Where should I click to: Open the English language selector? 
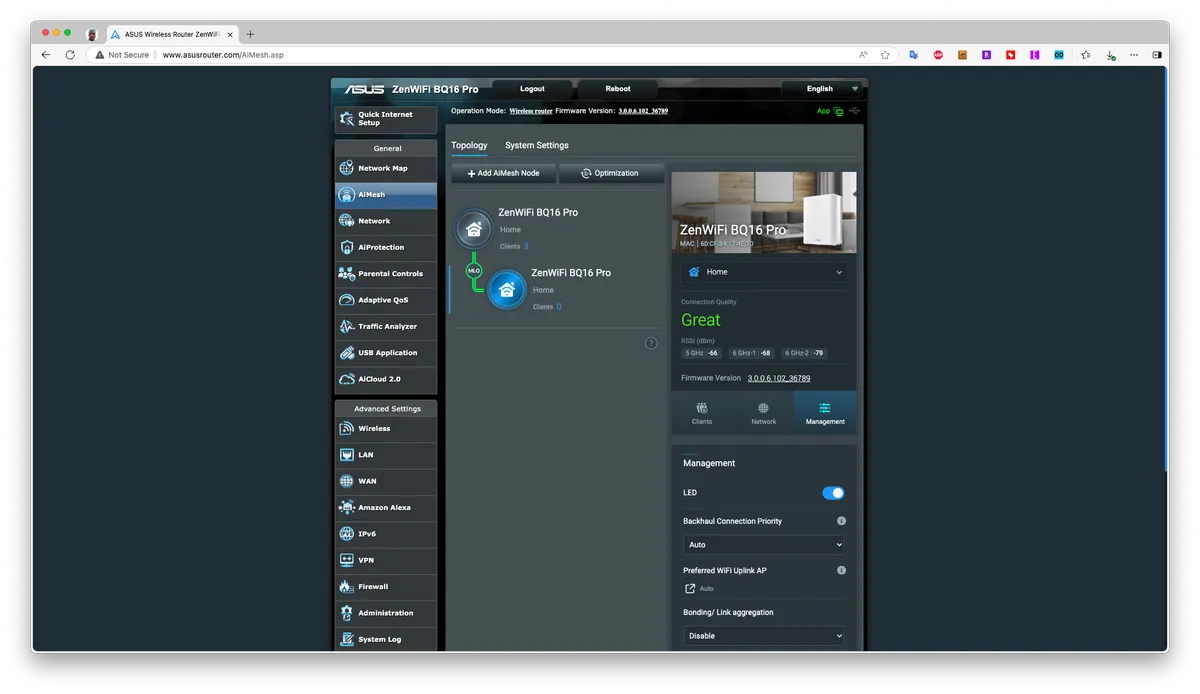tap(820, 89)
